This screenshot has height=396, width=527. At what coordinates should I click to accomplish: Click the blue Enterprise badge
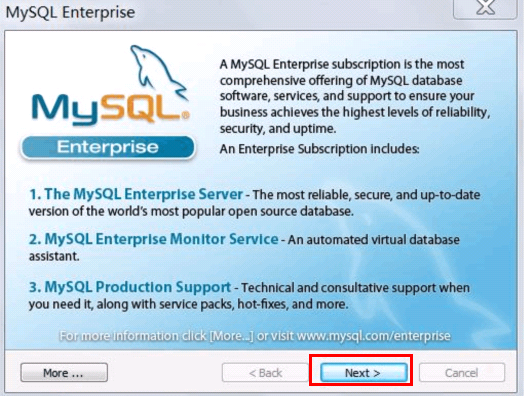(108, 147)
